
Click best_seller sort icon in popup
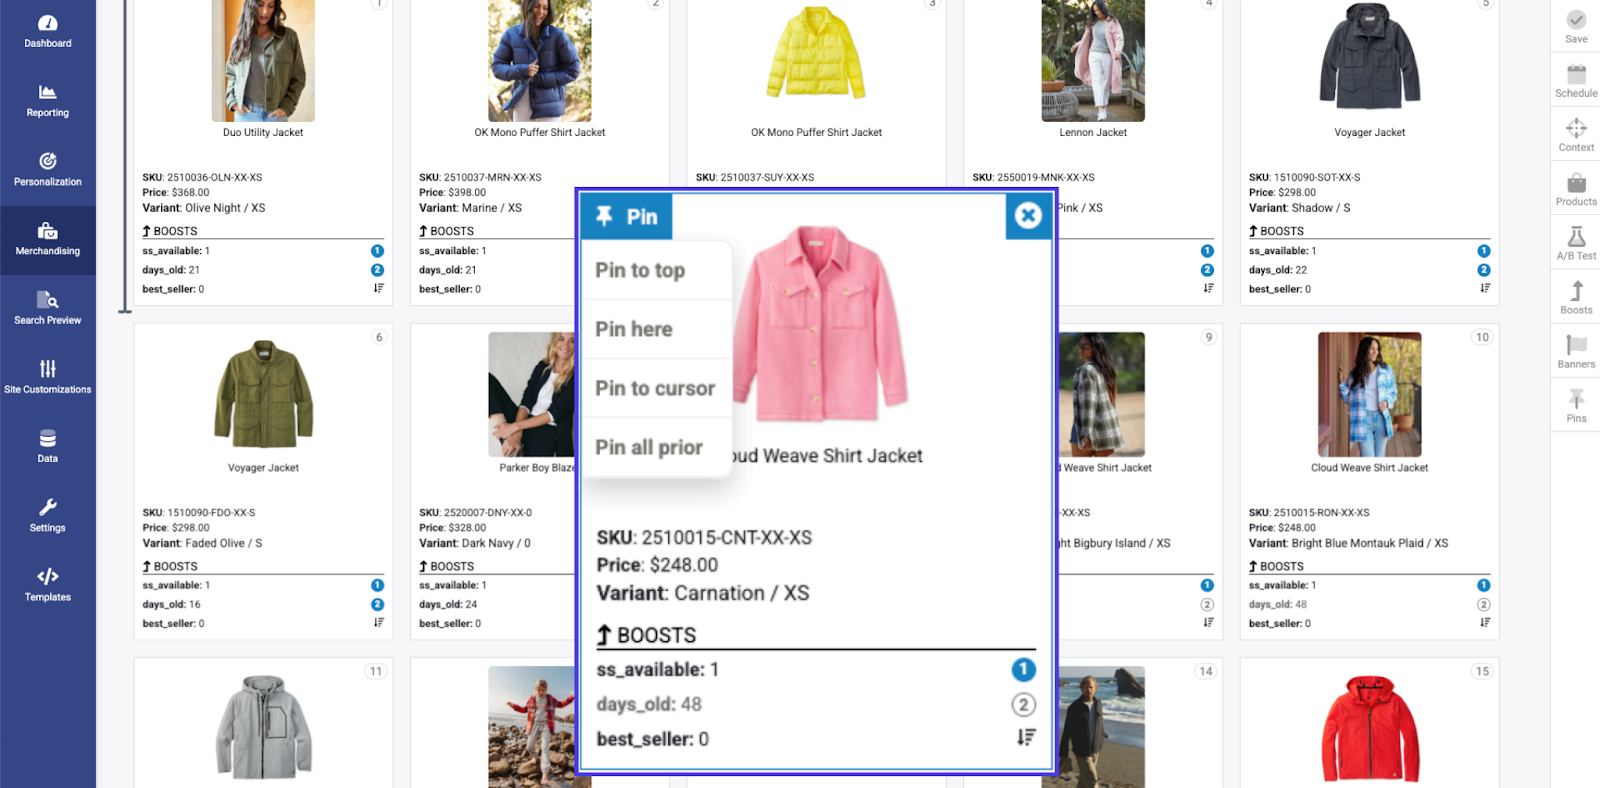(1026, 738)
